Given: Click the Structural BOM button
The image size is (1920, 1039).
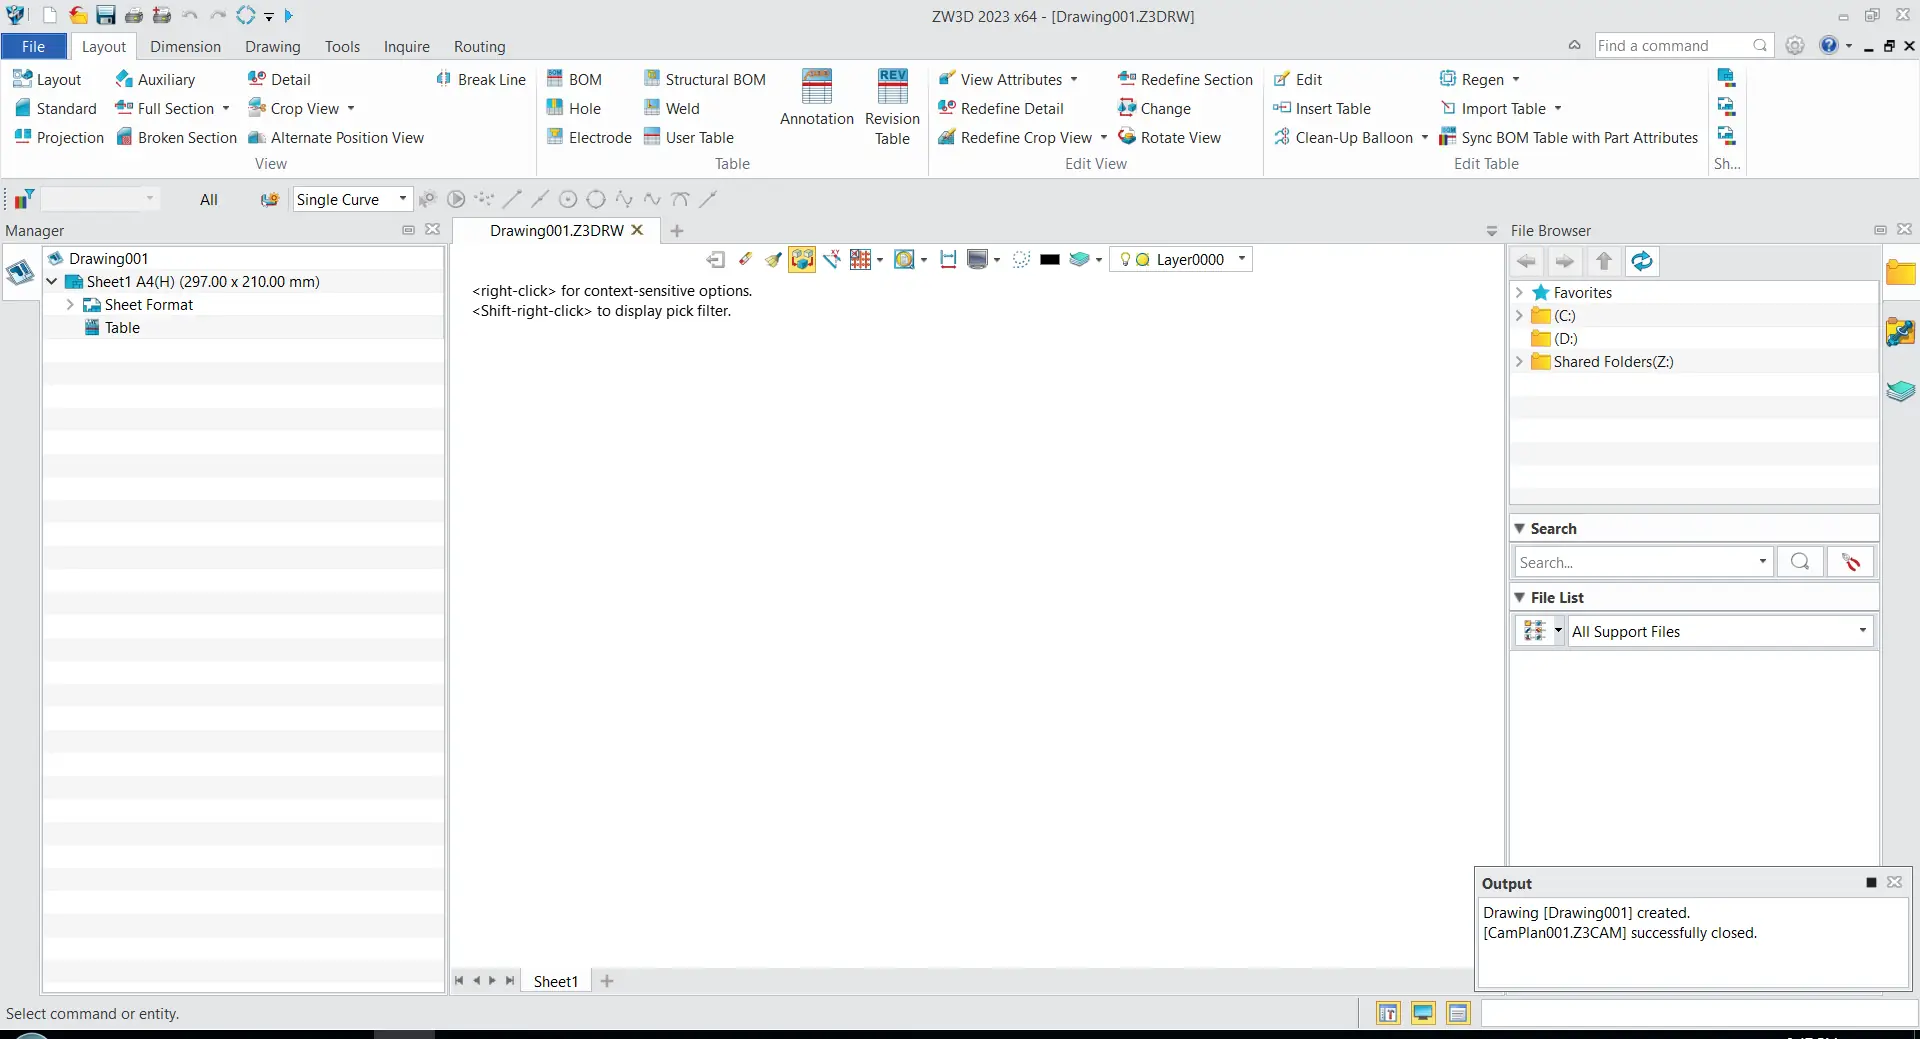Looking at the screenshot, I should 704,79.
